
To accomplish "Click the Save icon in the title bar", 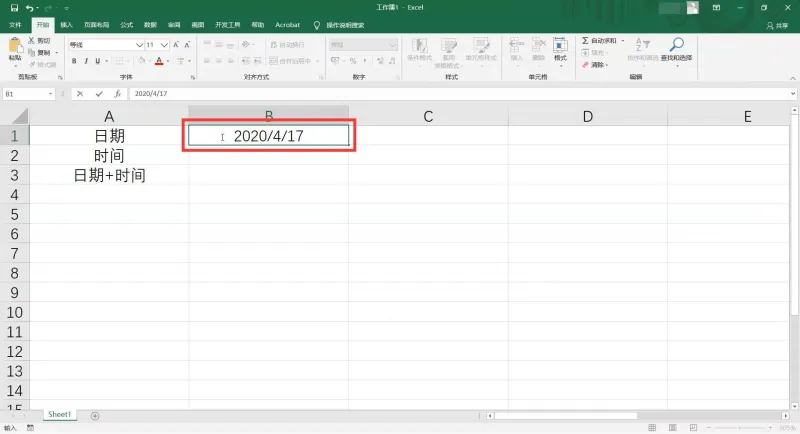I will pos(14,8).
